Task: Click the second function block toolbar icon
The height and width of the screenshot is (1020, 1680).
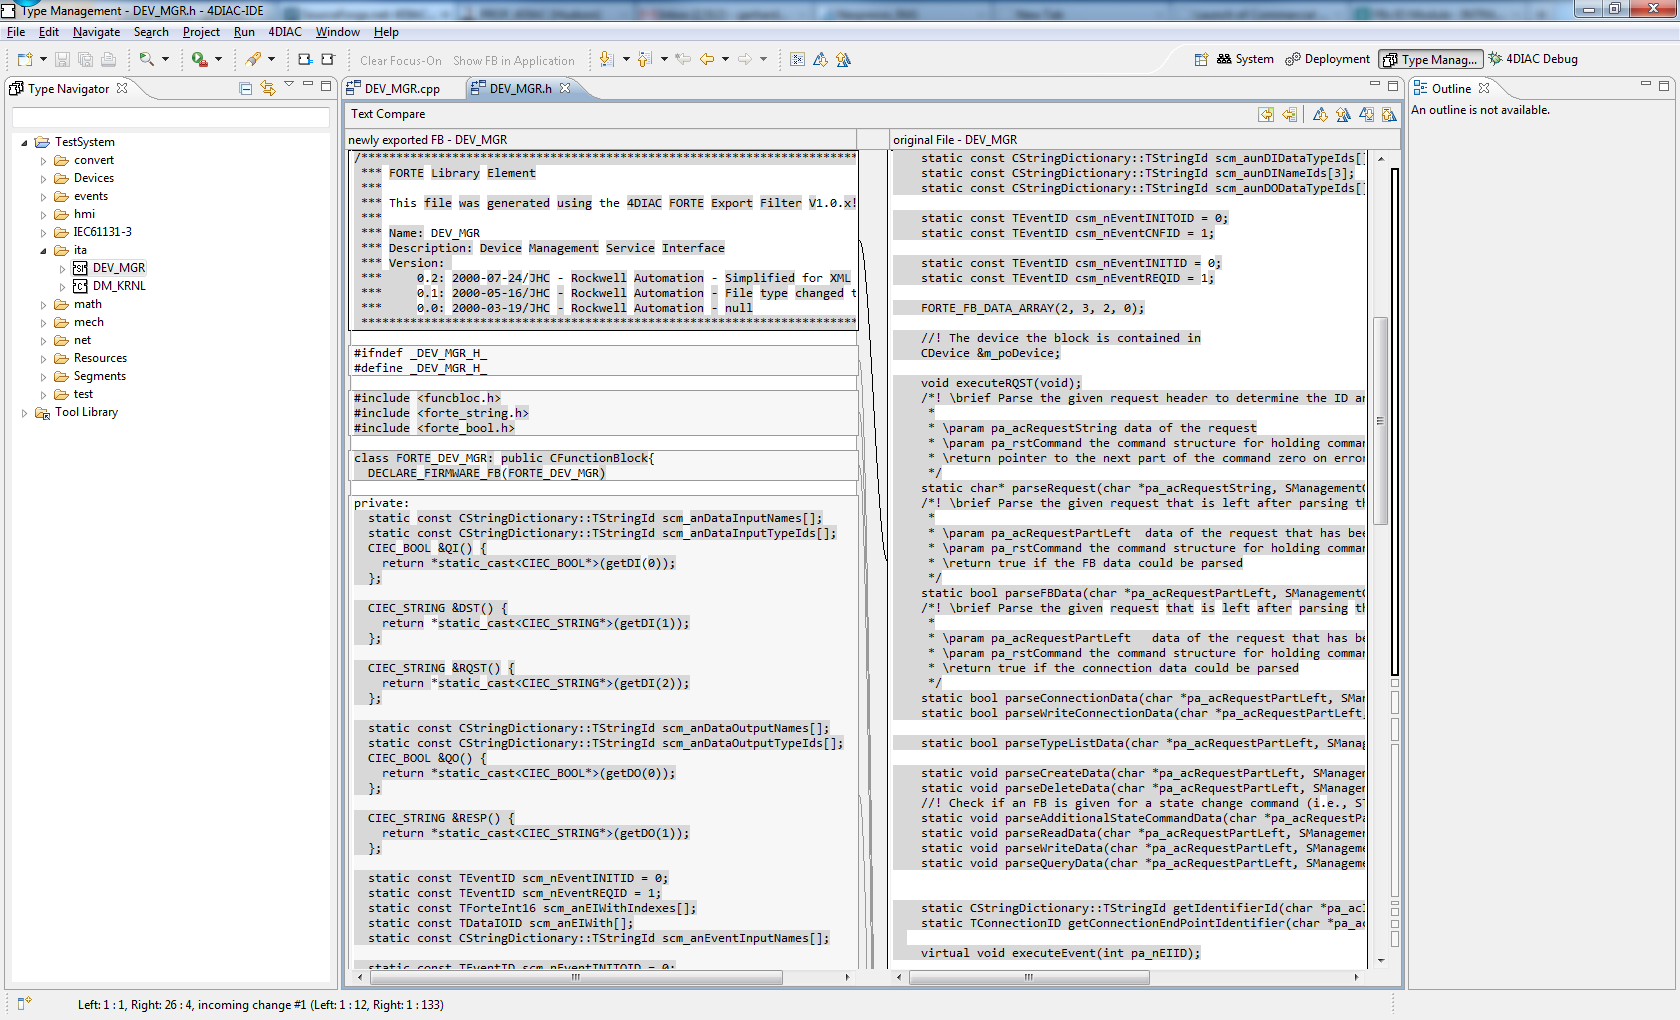Action: coord(327,60)
